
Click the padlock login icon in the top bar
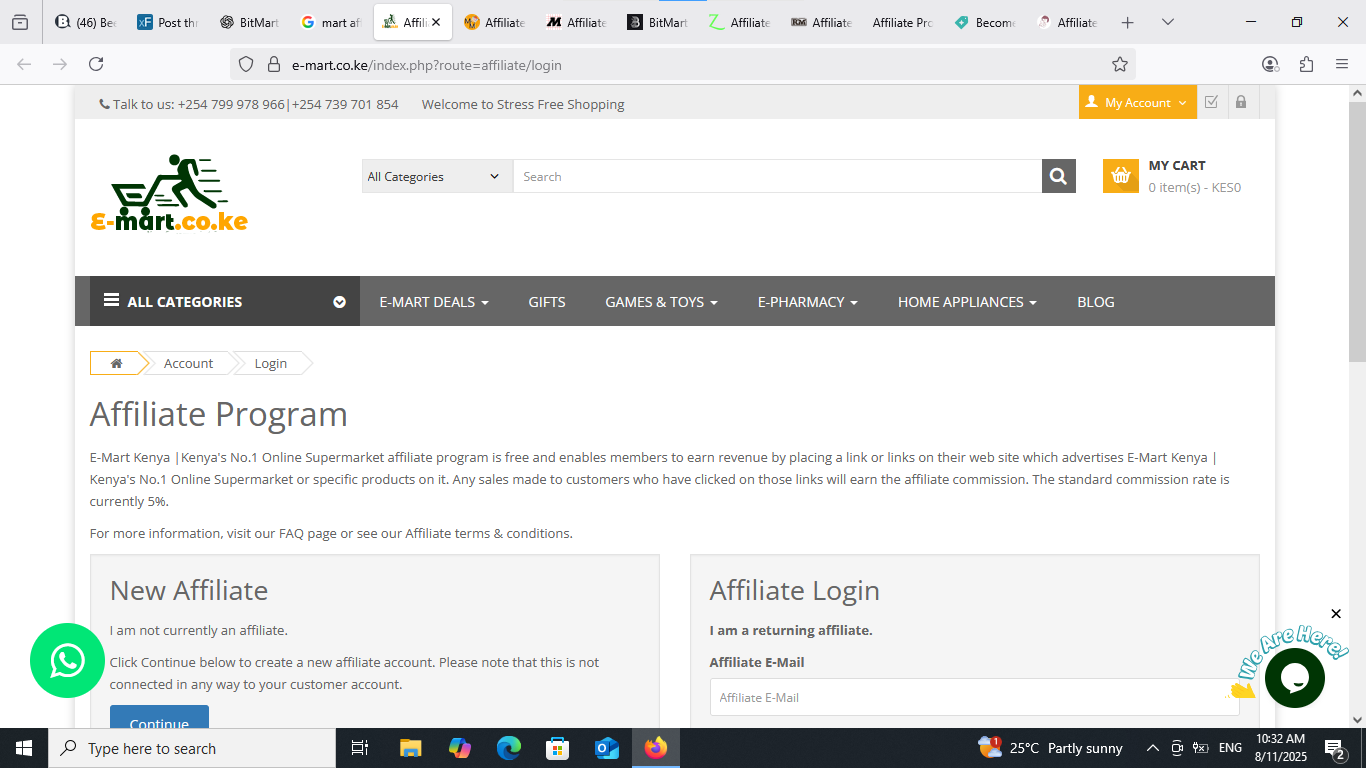point(1241,102)
